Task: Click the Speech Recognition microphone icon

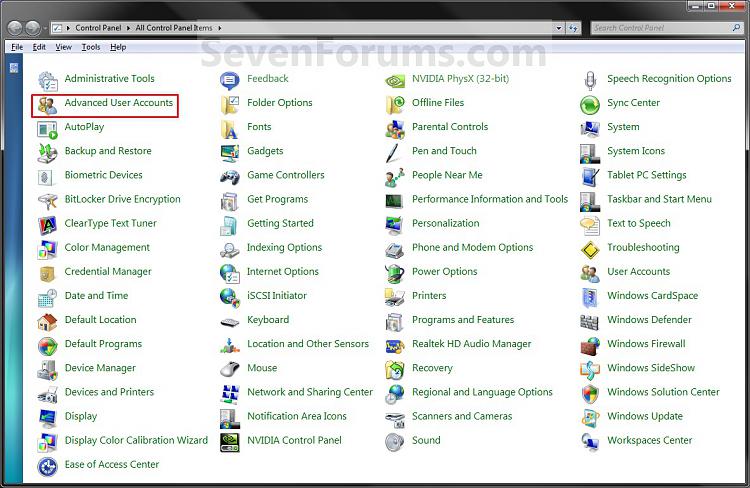Action: [x=590, y=81]
